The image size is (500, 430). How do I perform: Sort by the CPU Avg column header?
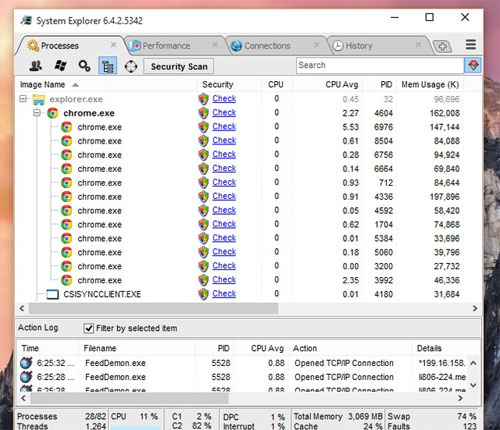(x=342, y=85)
